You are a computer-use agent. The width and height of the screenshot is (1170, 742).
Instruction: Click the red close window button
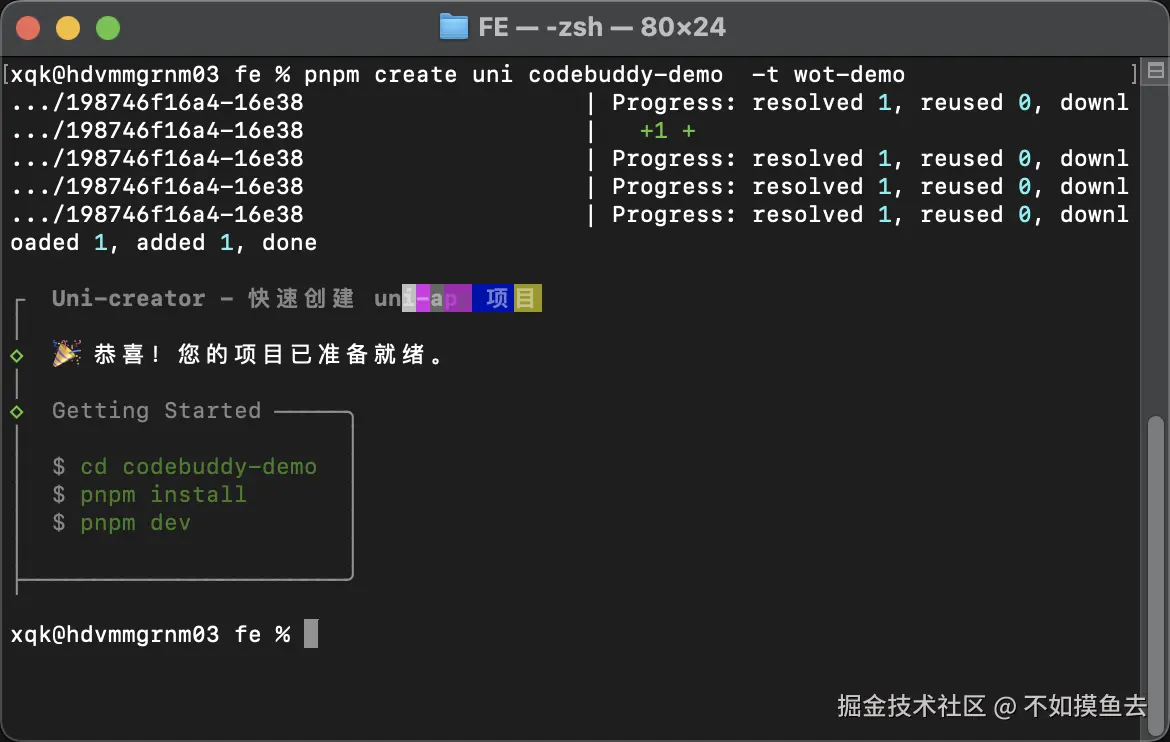click(x=28, y=28)
